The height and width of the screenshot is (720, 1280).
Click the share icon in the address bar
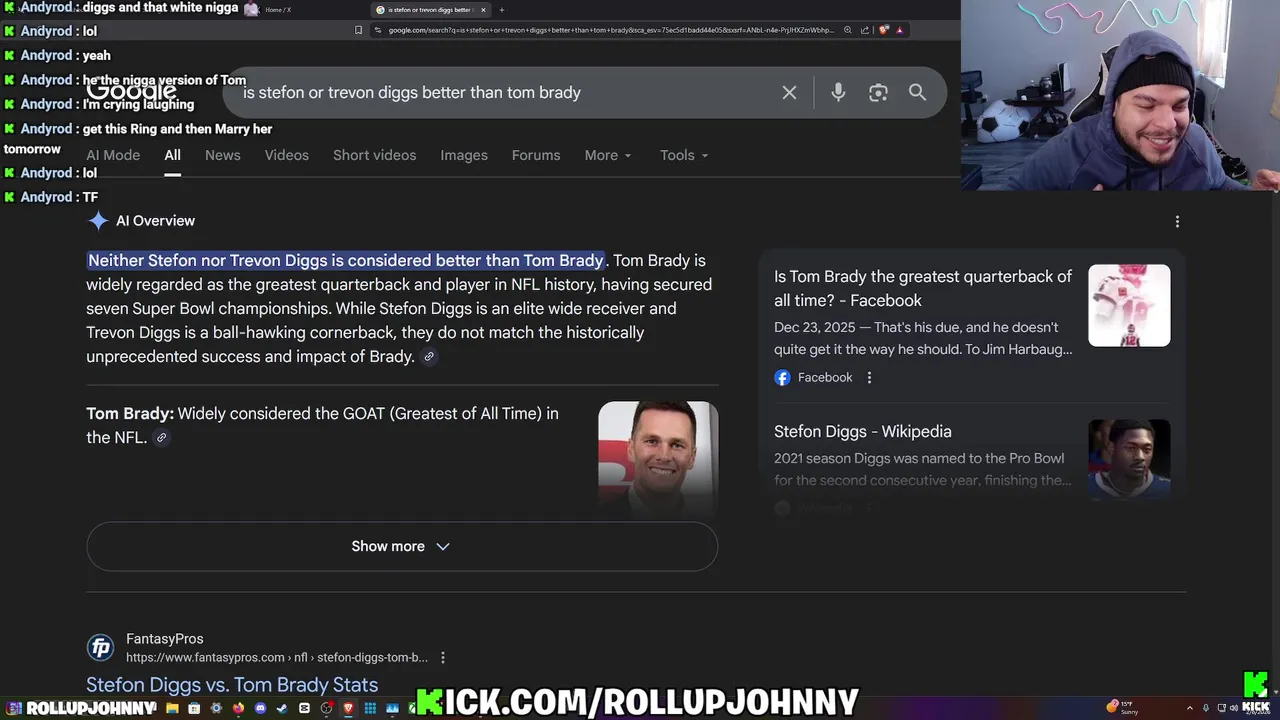[x=865, y=30]
